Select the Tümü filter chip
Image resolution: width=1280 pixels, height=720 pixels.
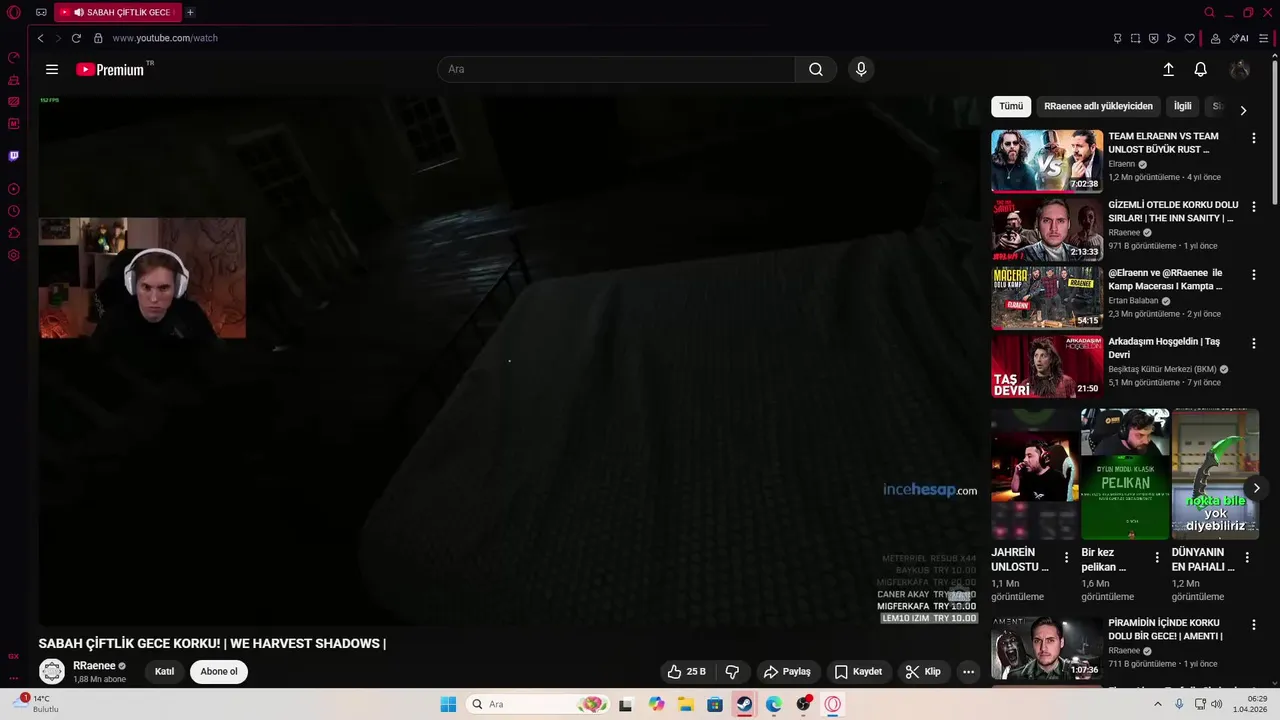1011,106
